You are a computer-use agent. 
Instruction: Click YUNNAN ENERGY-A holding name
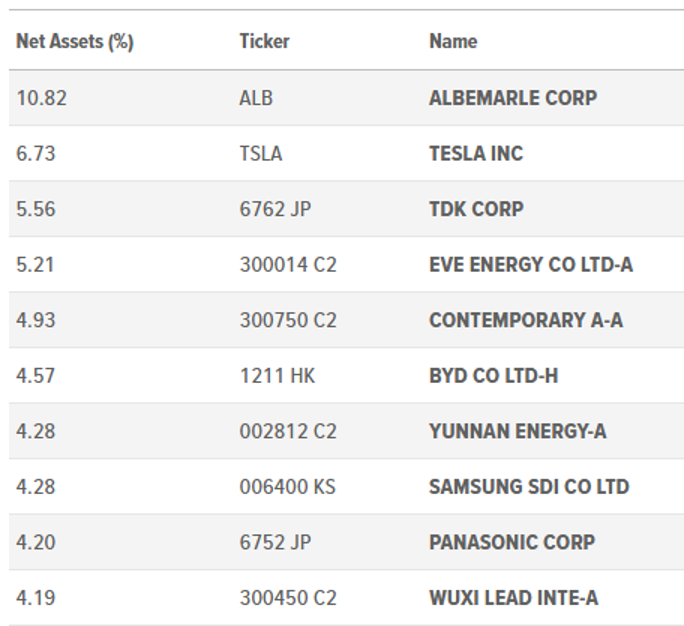pos(517,432)
